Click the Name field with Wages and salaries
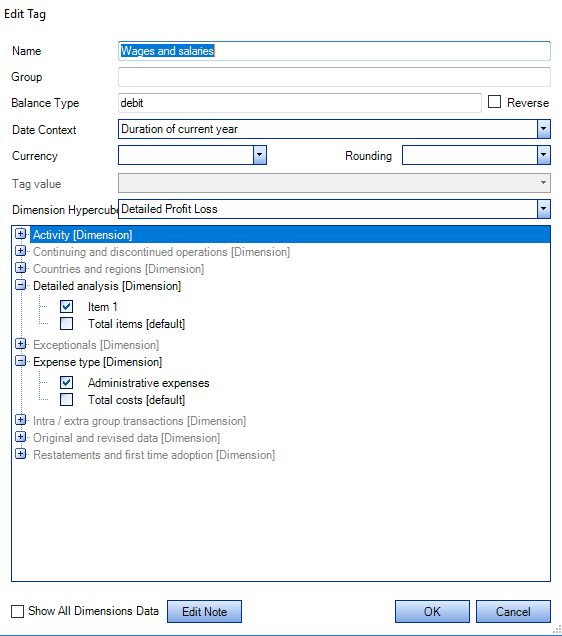Screen dimensions: 562x636 coord(334,51)
